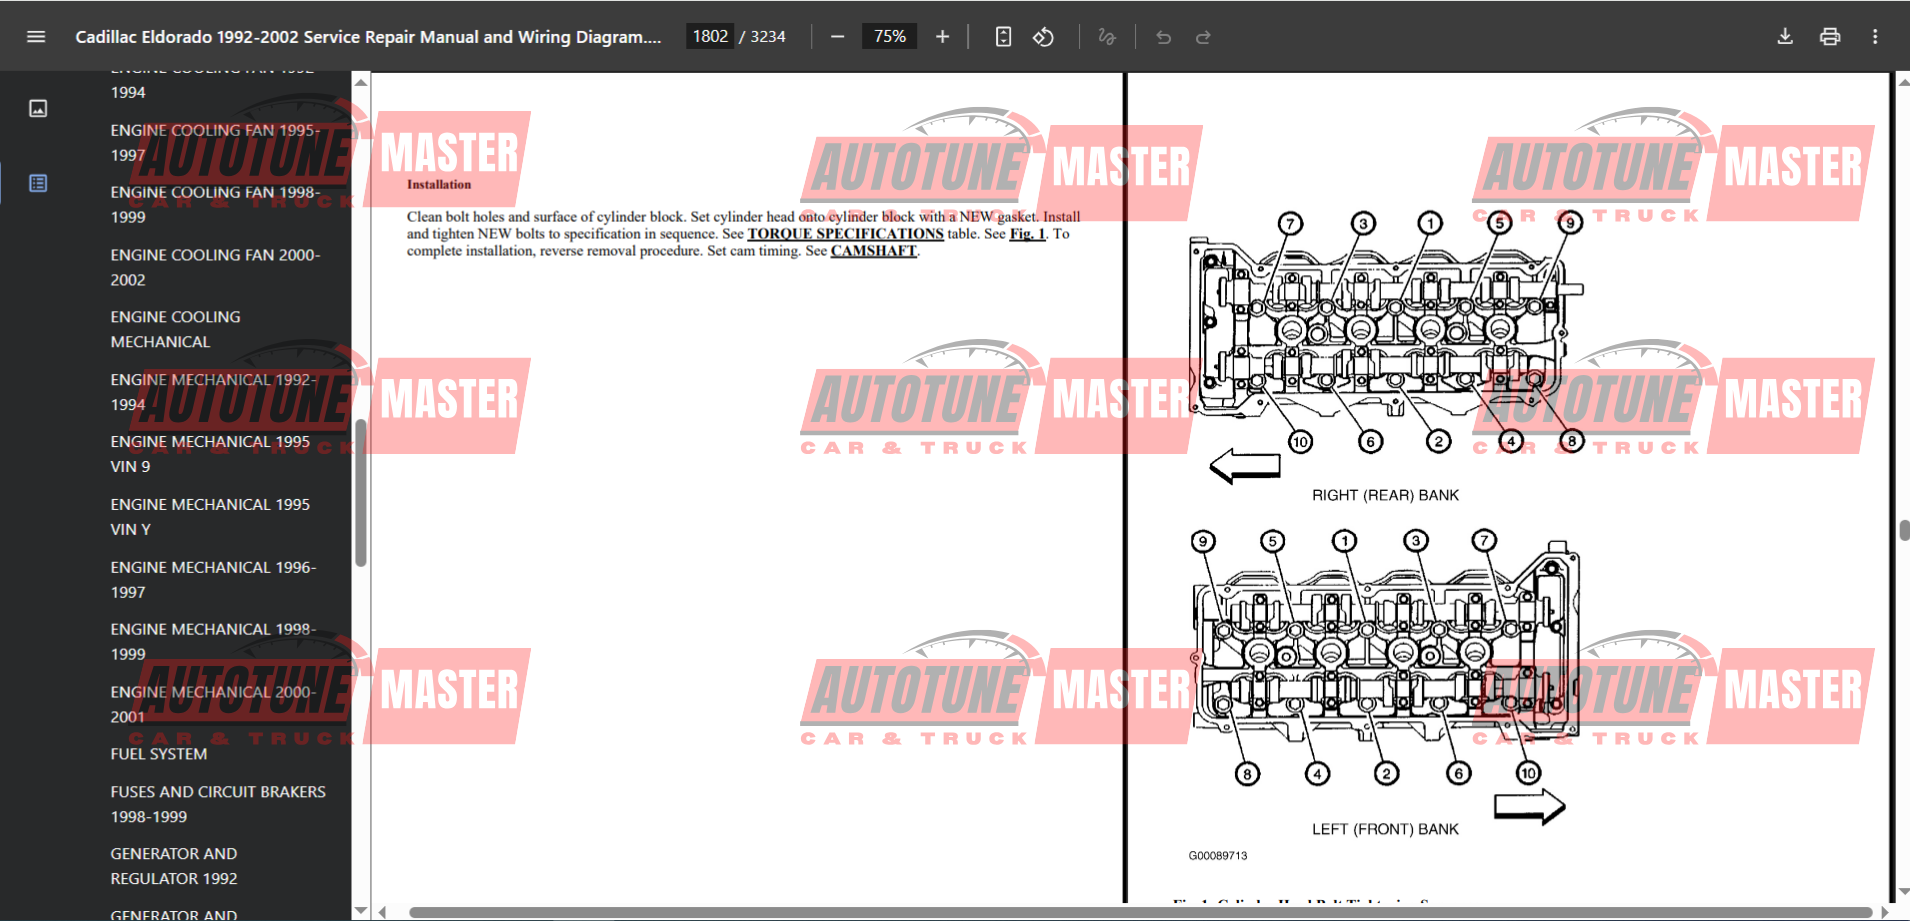Rotate the document counterclockwise
This screenshot has width=1910, height=921.
pyautogui.click(x=1043, y=37)
